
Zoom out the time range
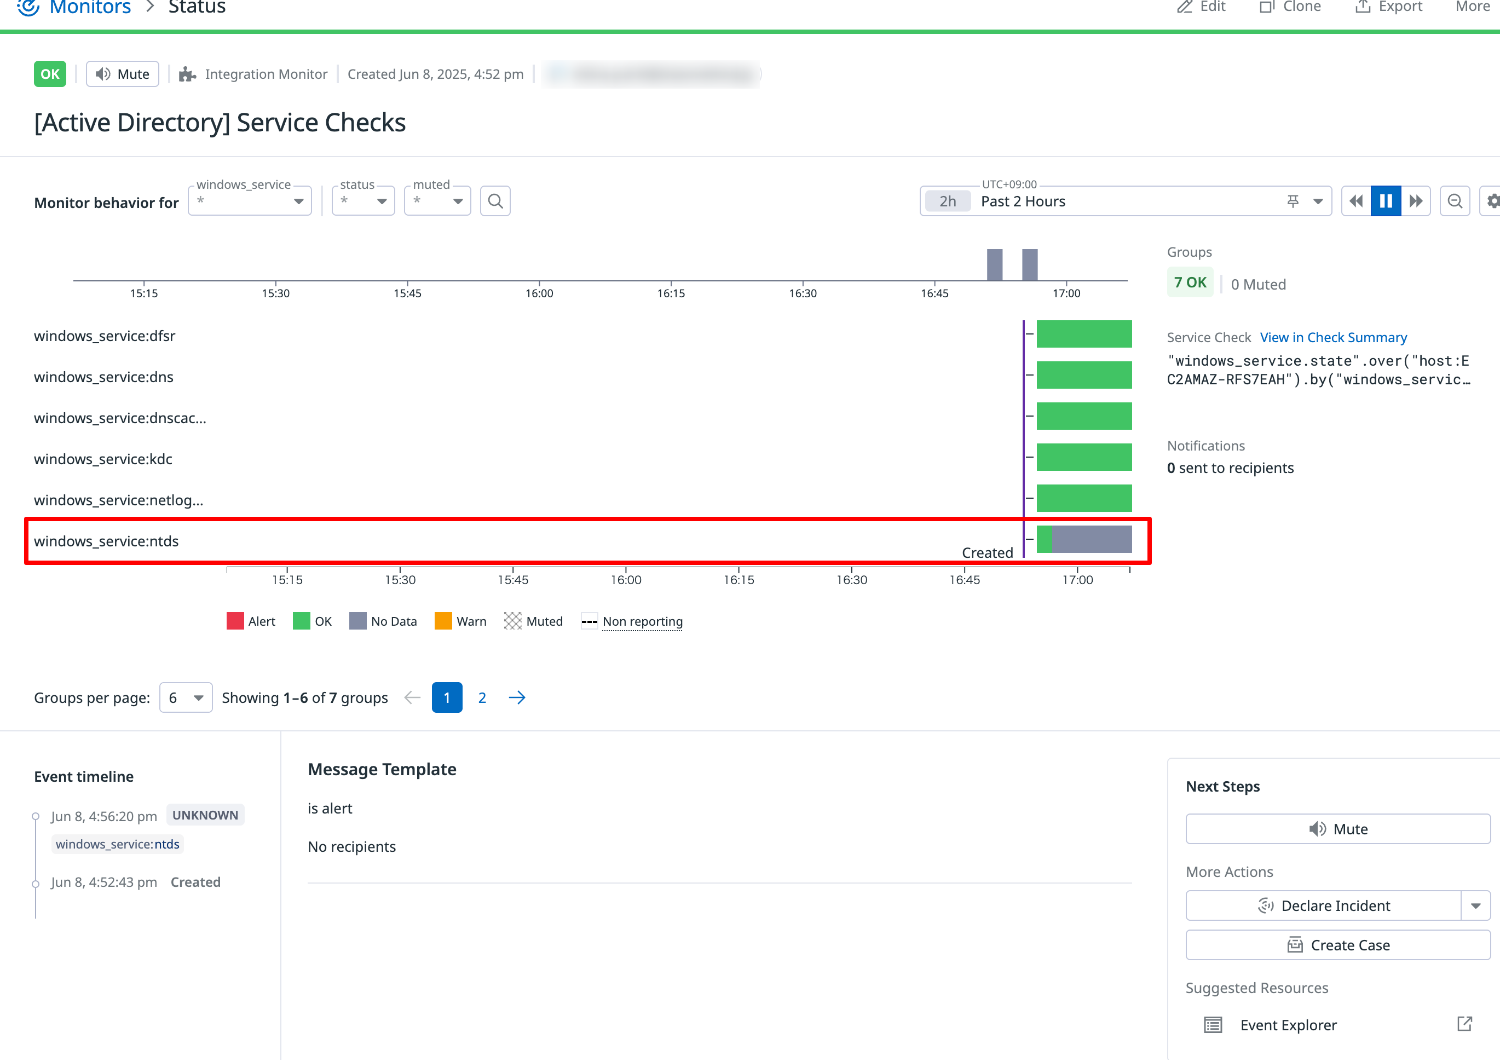coord(1455,201)
